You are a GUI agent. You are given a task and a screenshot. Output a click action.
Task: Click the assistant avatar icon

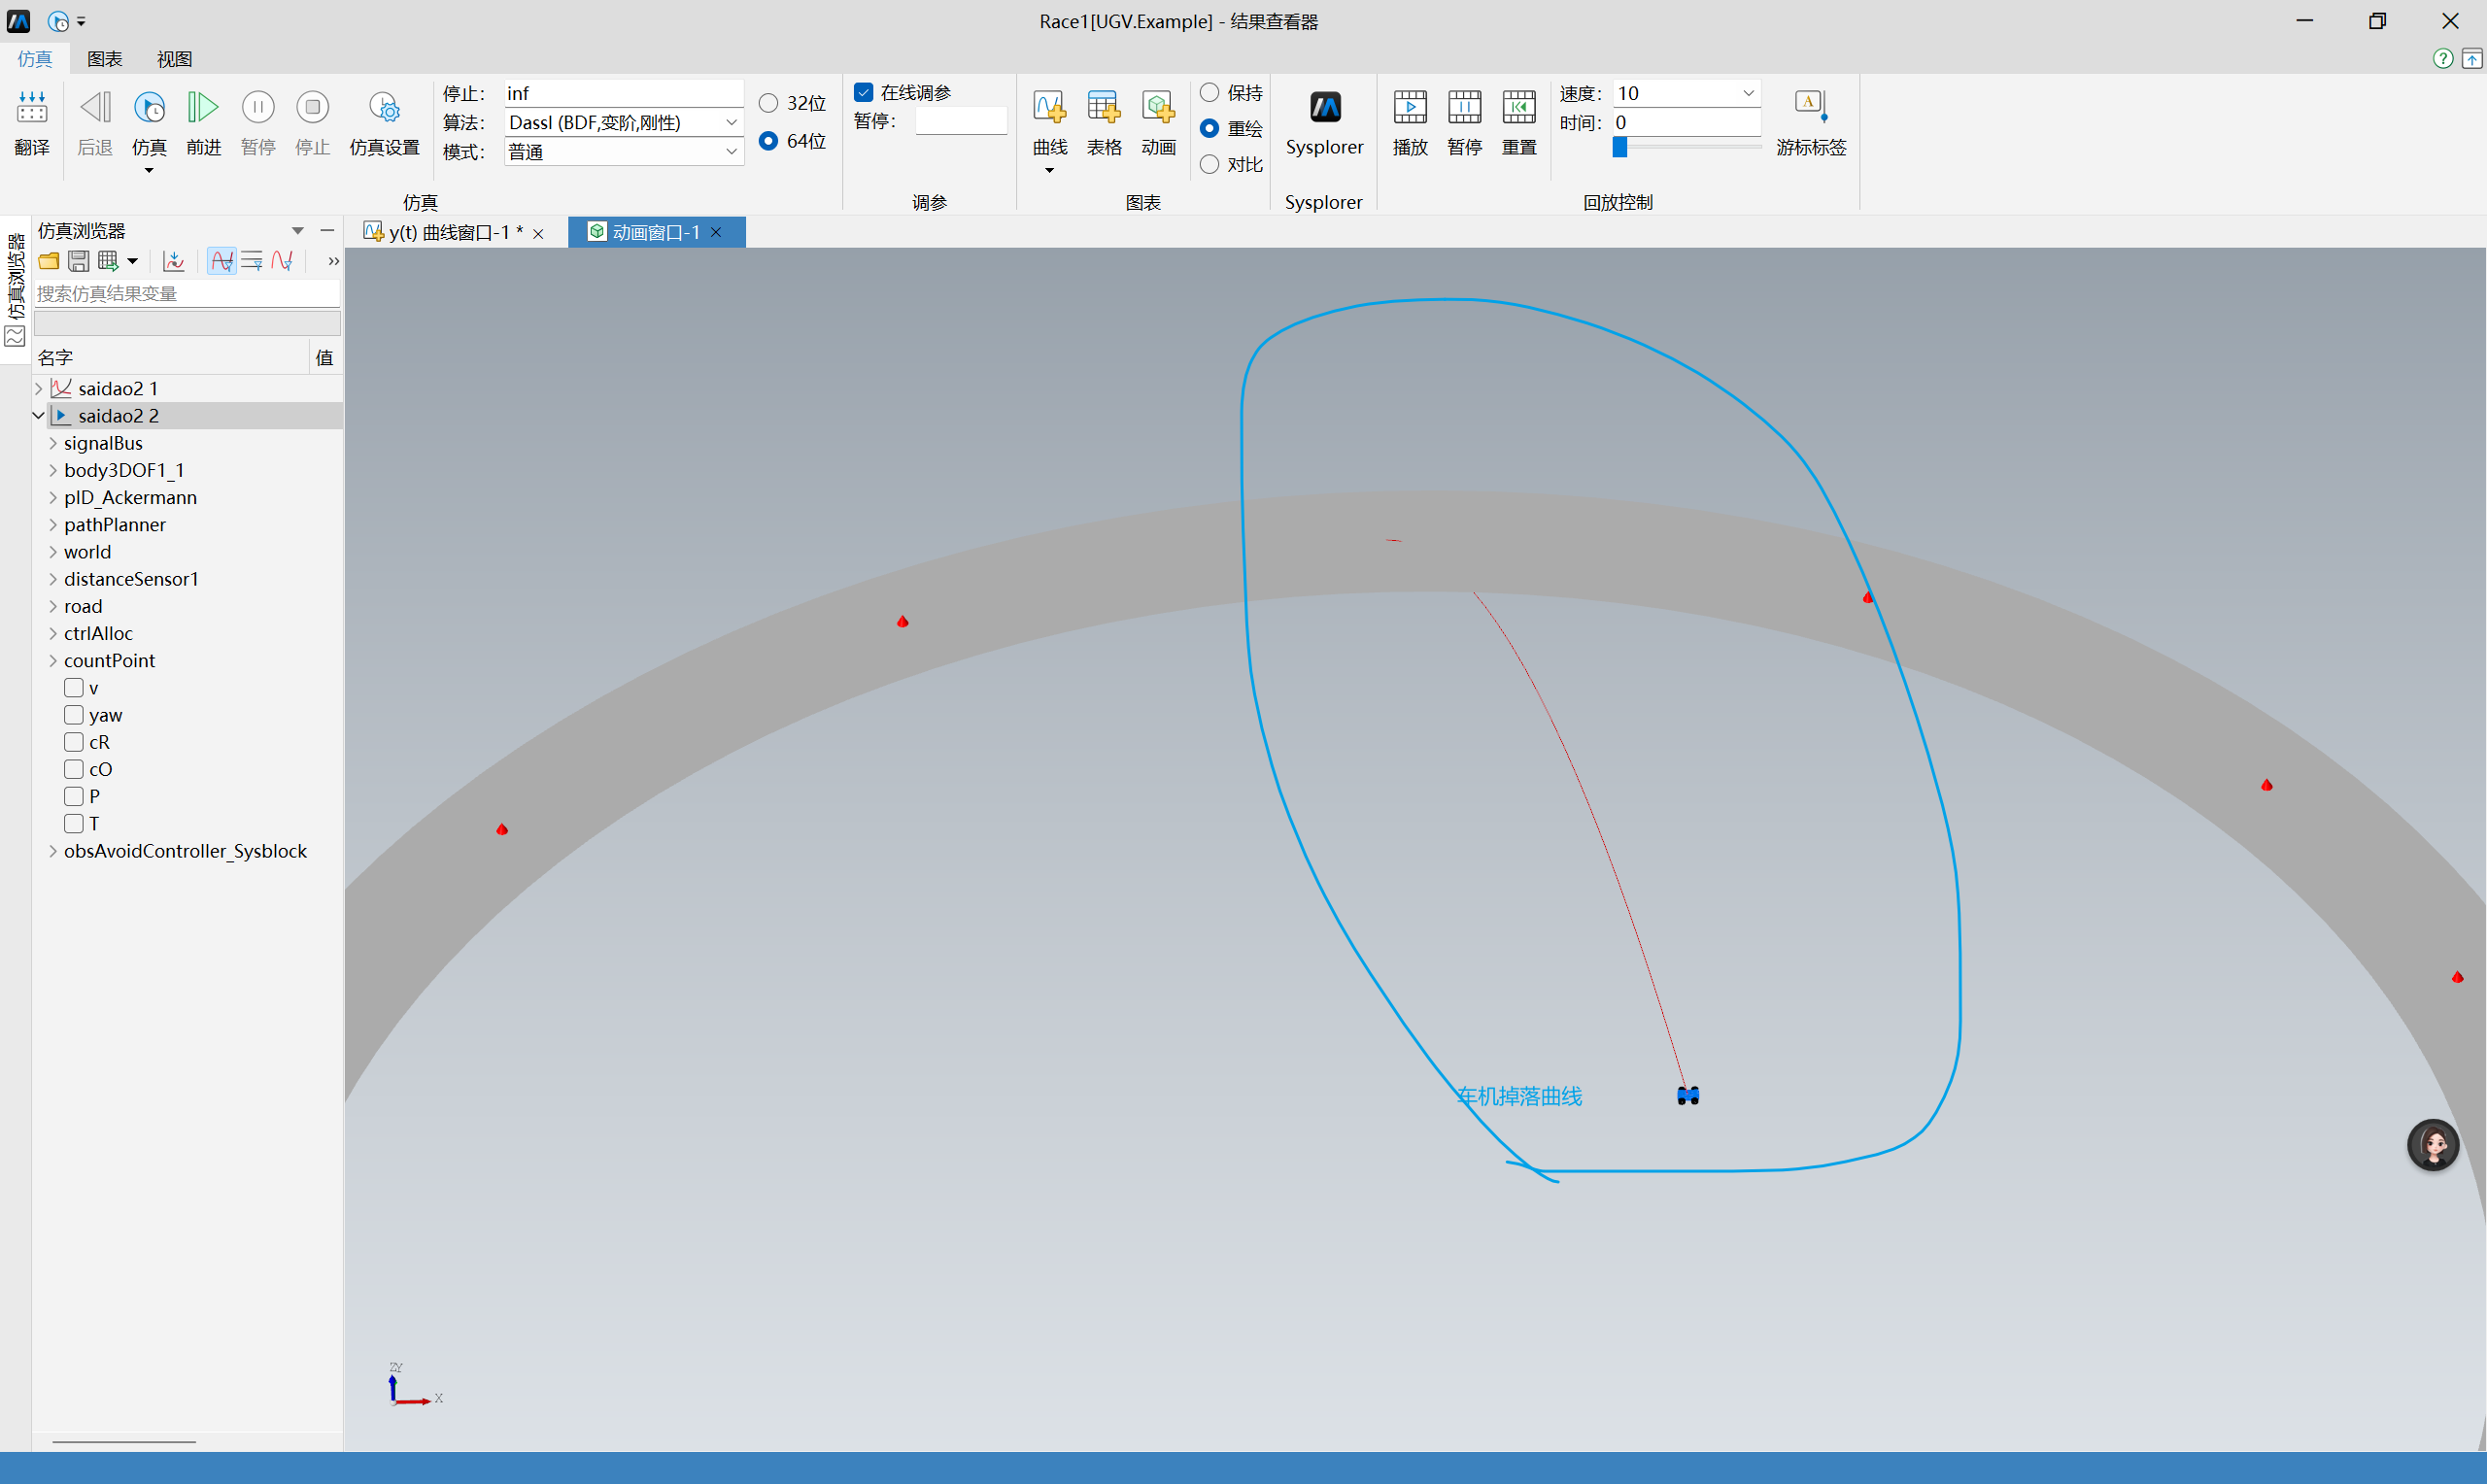click(2433, 1145)
